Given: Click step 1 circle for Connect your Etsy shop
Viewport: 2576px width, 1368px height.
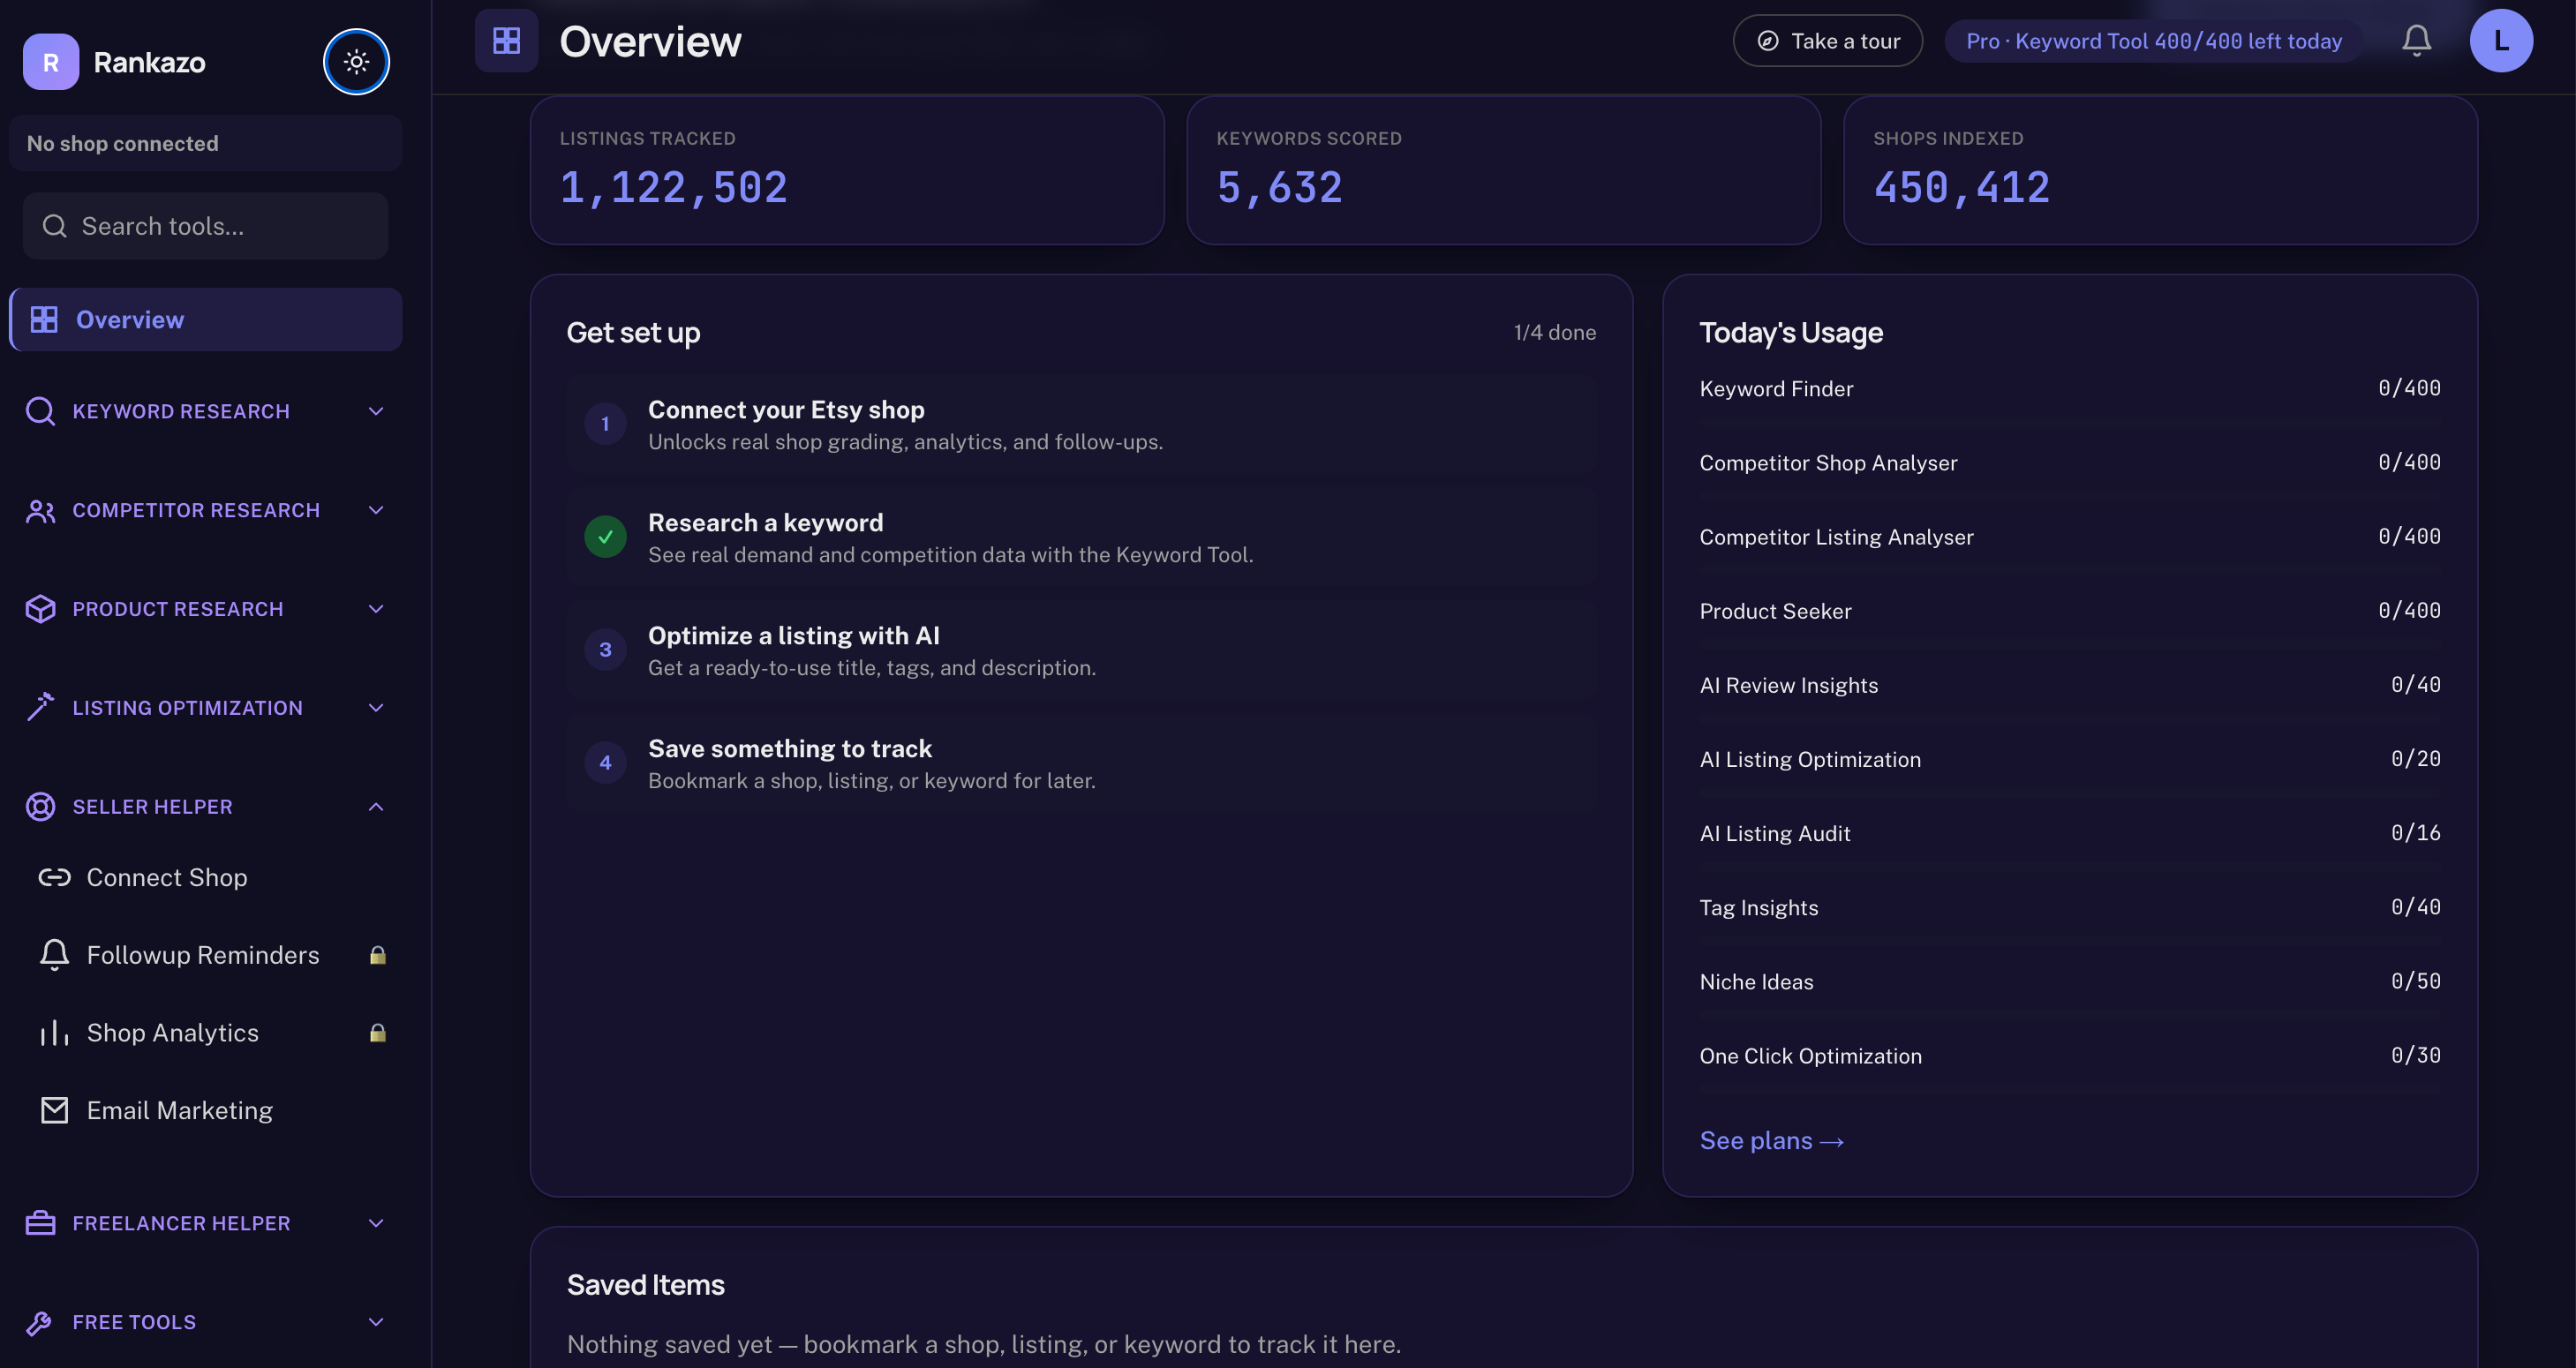Looking at the screenshot, I should click(x=605, y=424).
